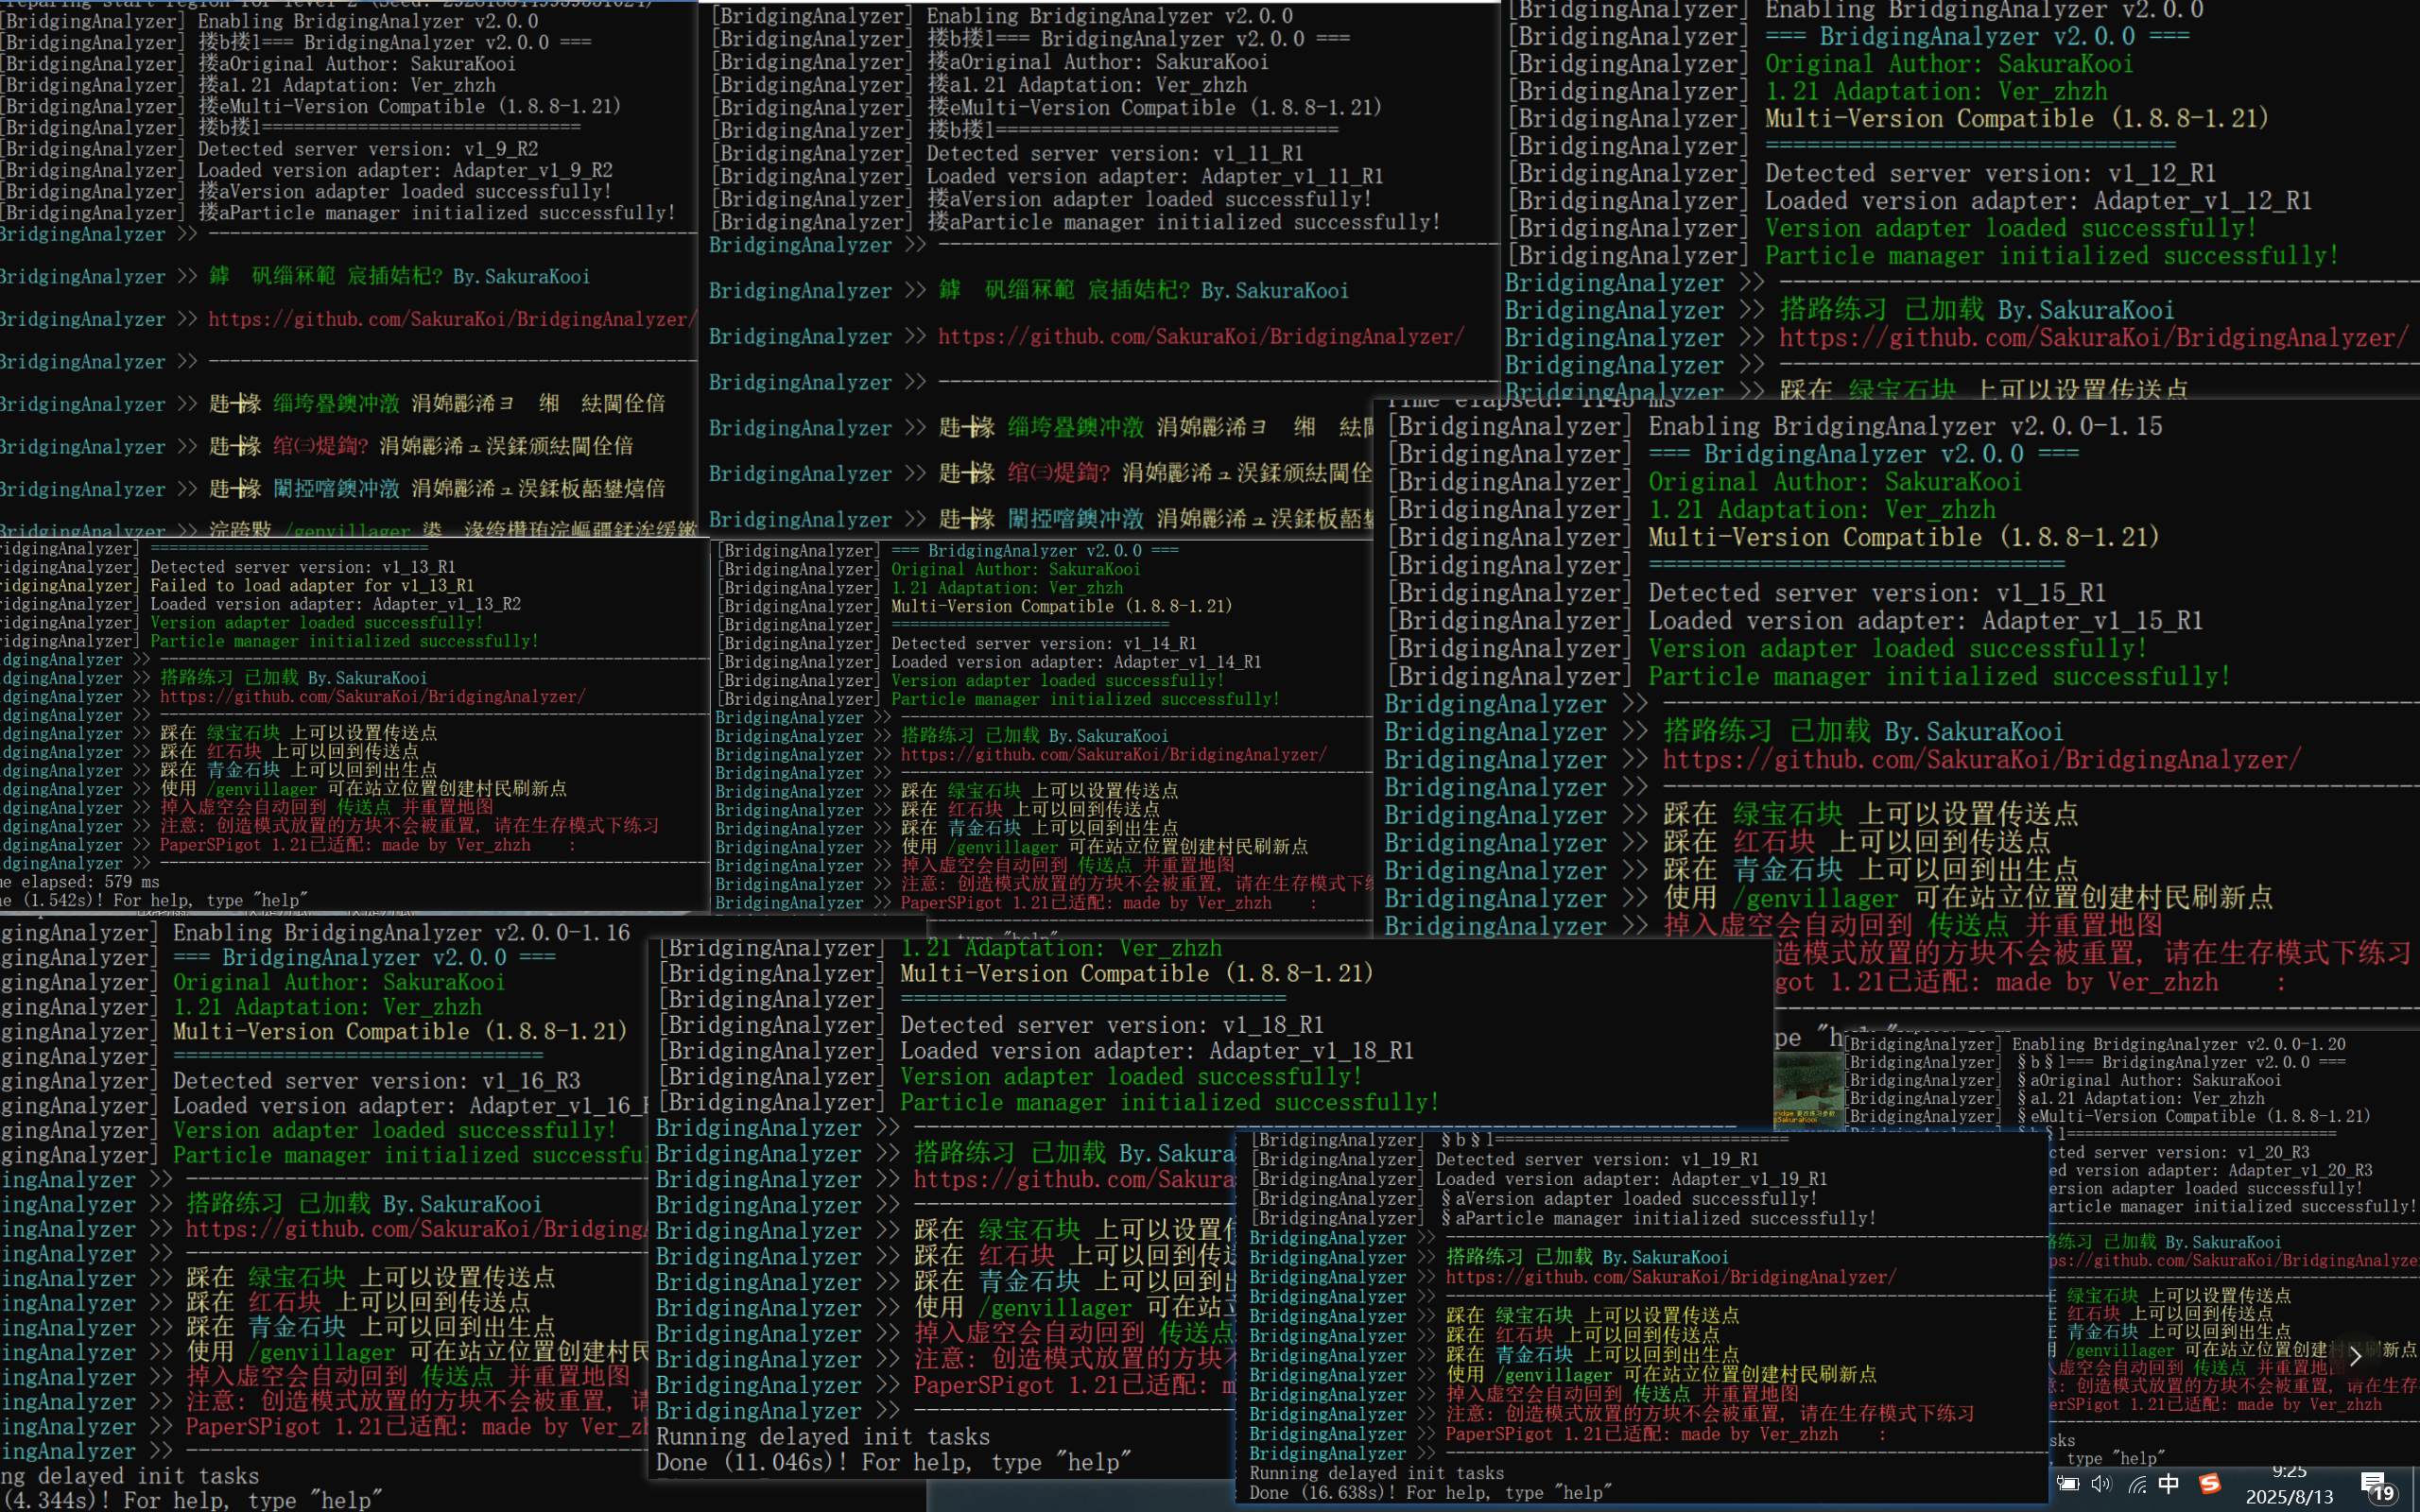Open the taskbar clock showing 2025/8/13

click(2289, 1485)
